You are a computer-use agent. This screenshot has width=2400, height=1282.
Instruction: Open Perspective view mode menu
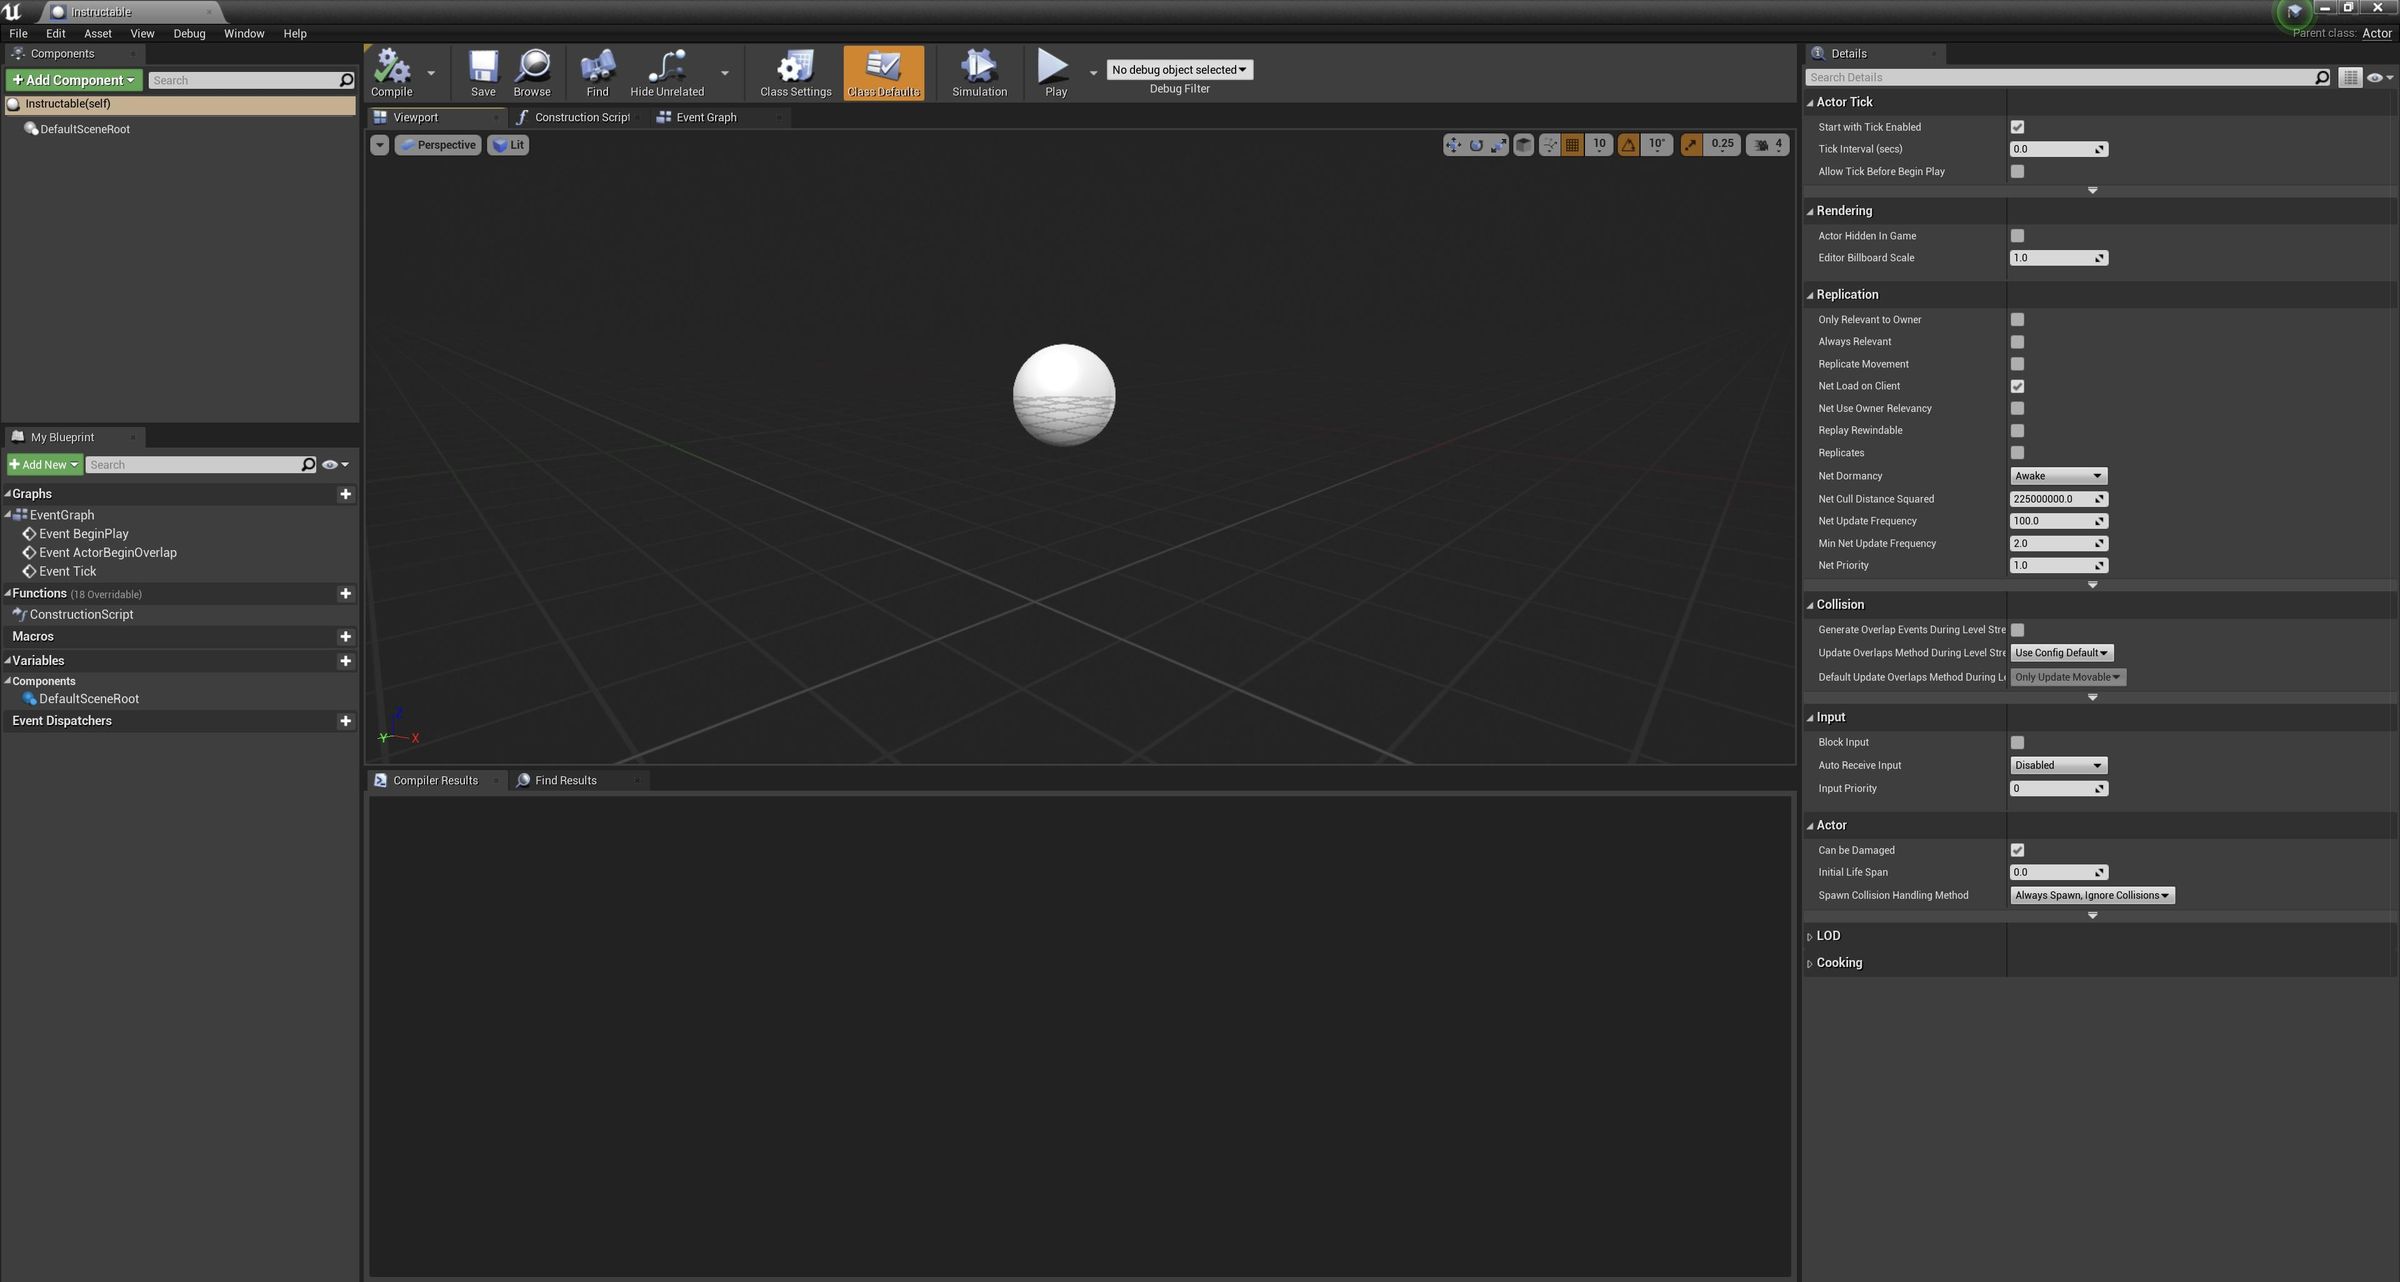[437, 145]
